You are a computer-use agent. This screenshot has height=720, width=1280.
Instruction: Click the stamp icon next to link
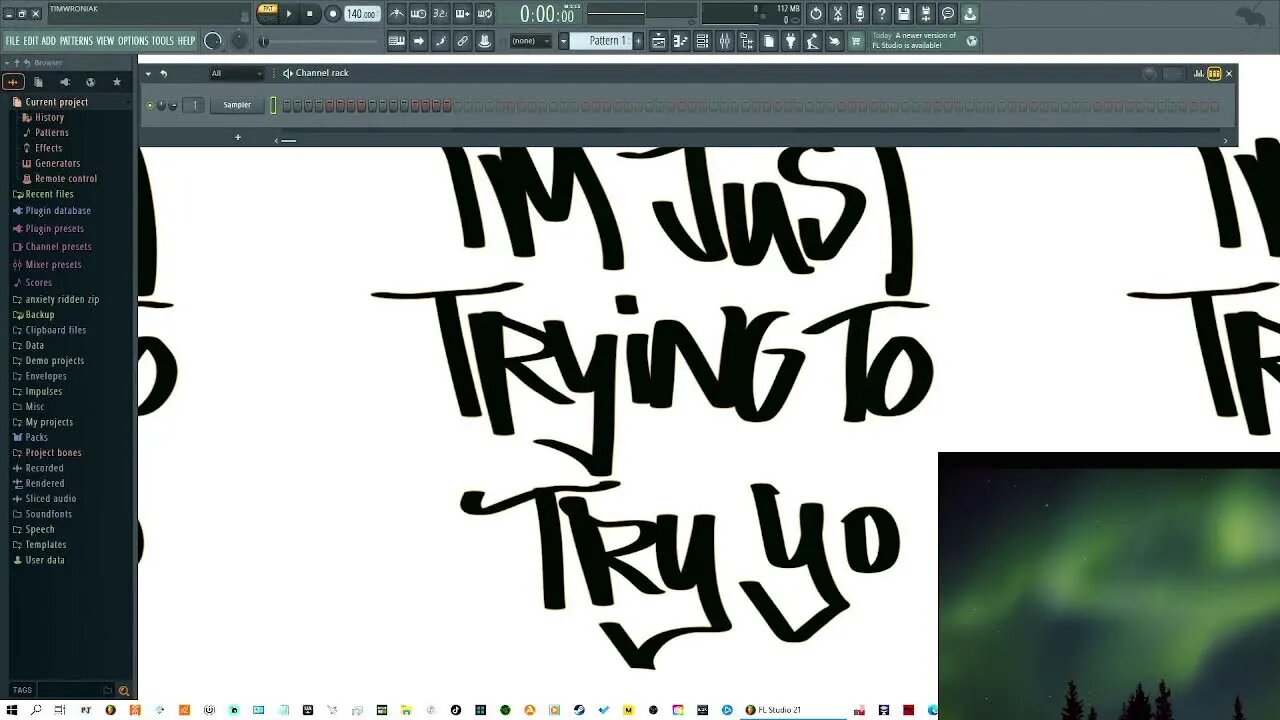(484, 41)
